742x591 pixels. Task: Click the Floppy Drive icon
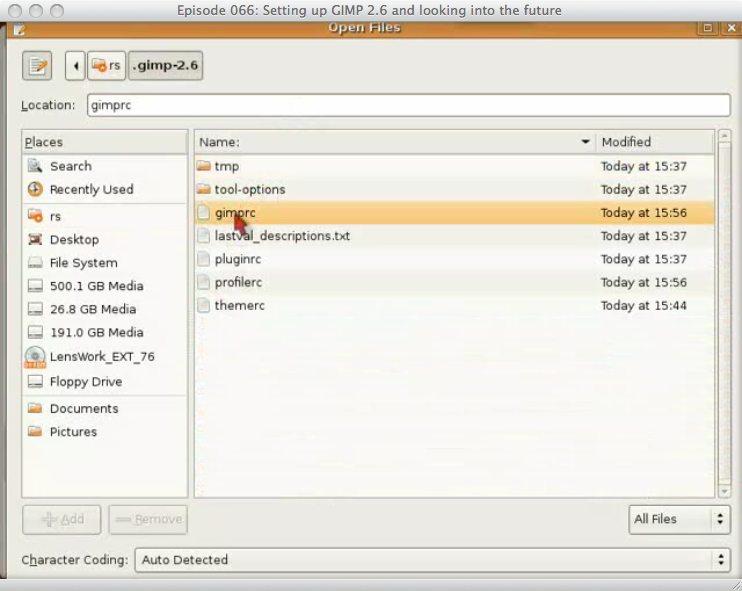click(35, 381)
